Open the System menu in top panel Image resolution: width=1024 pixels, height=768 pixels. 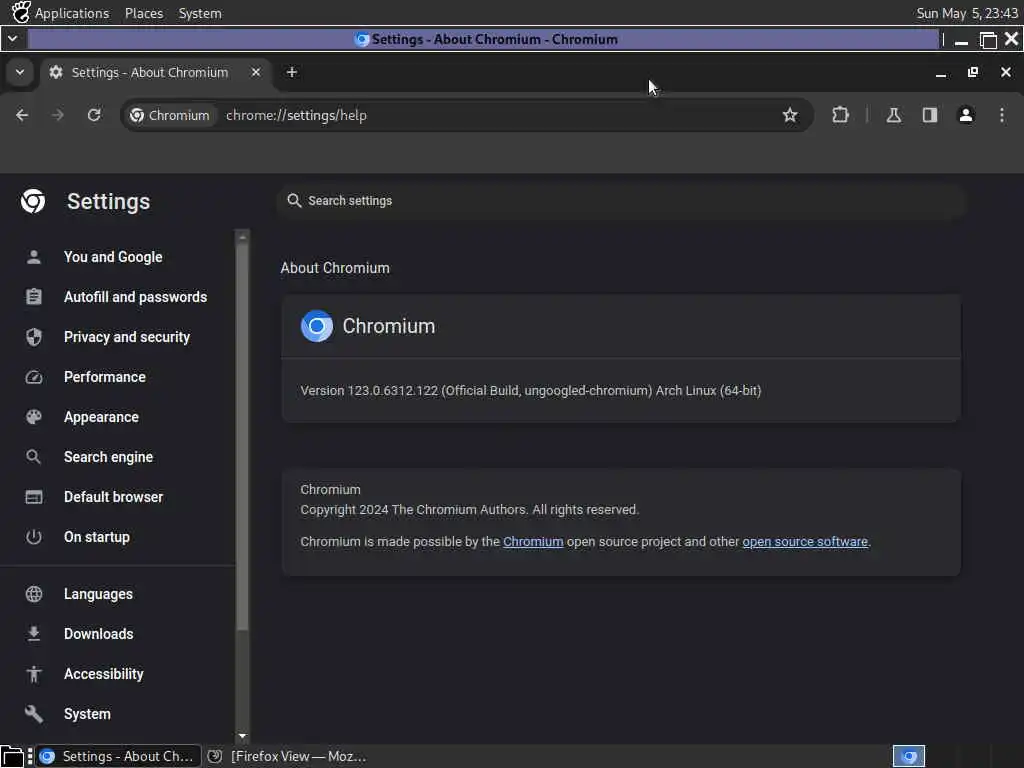200,13
